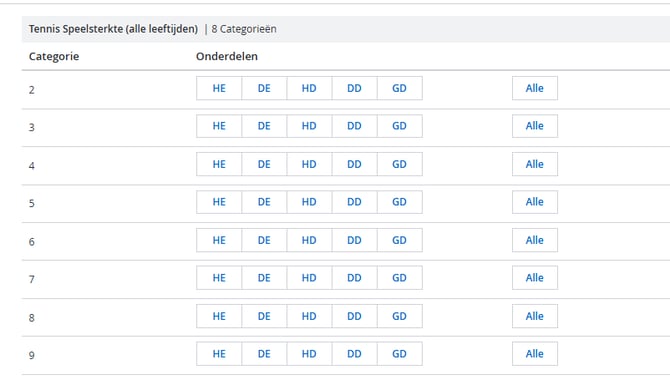Select HE for category 8
670x380 pixels.
219,316
